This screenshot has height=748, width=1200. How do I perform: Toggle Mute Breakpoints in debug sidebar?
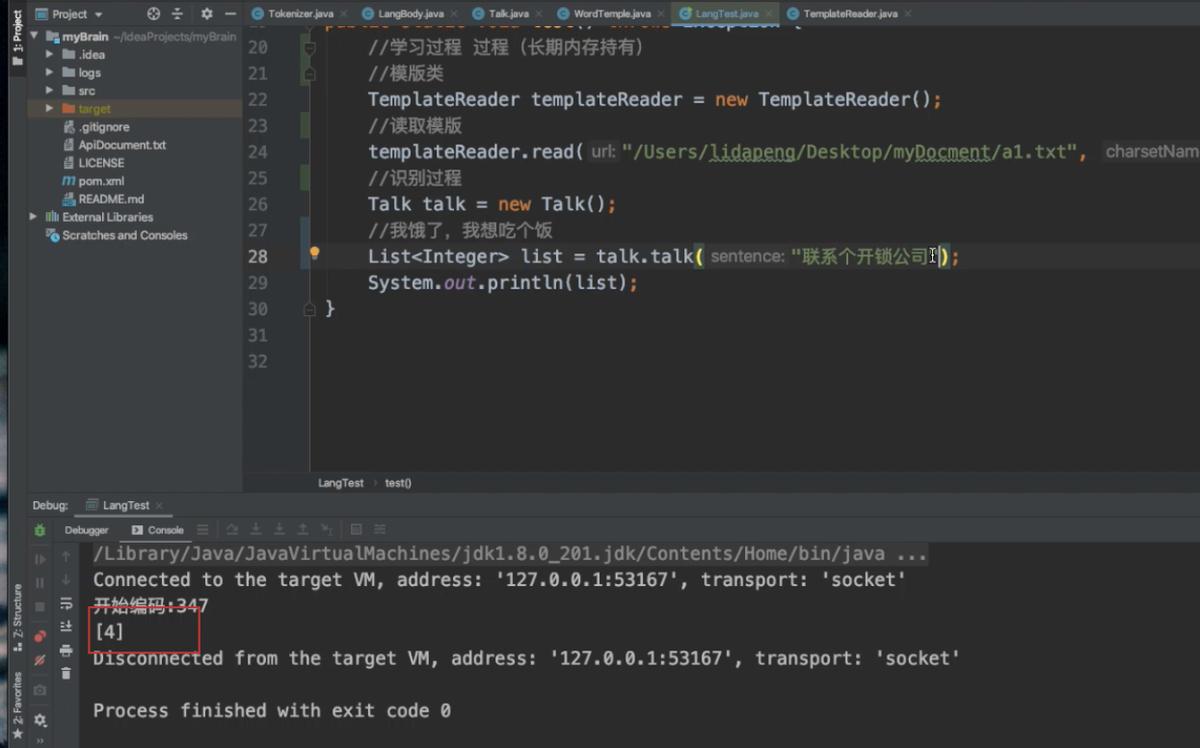[40, 661]
